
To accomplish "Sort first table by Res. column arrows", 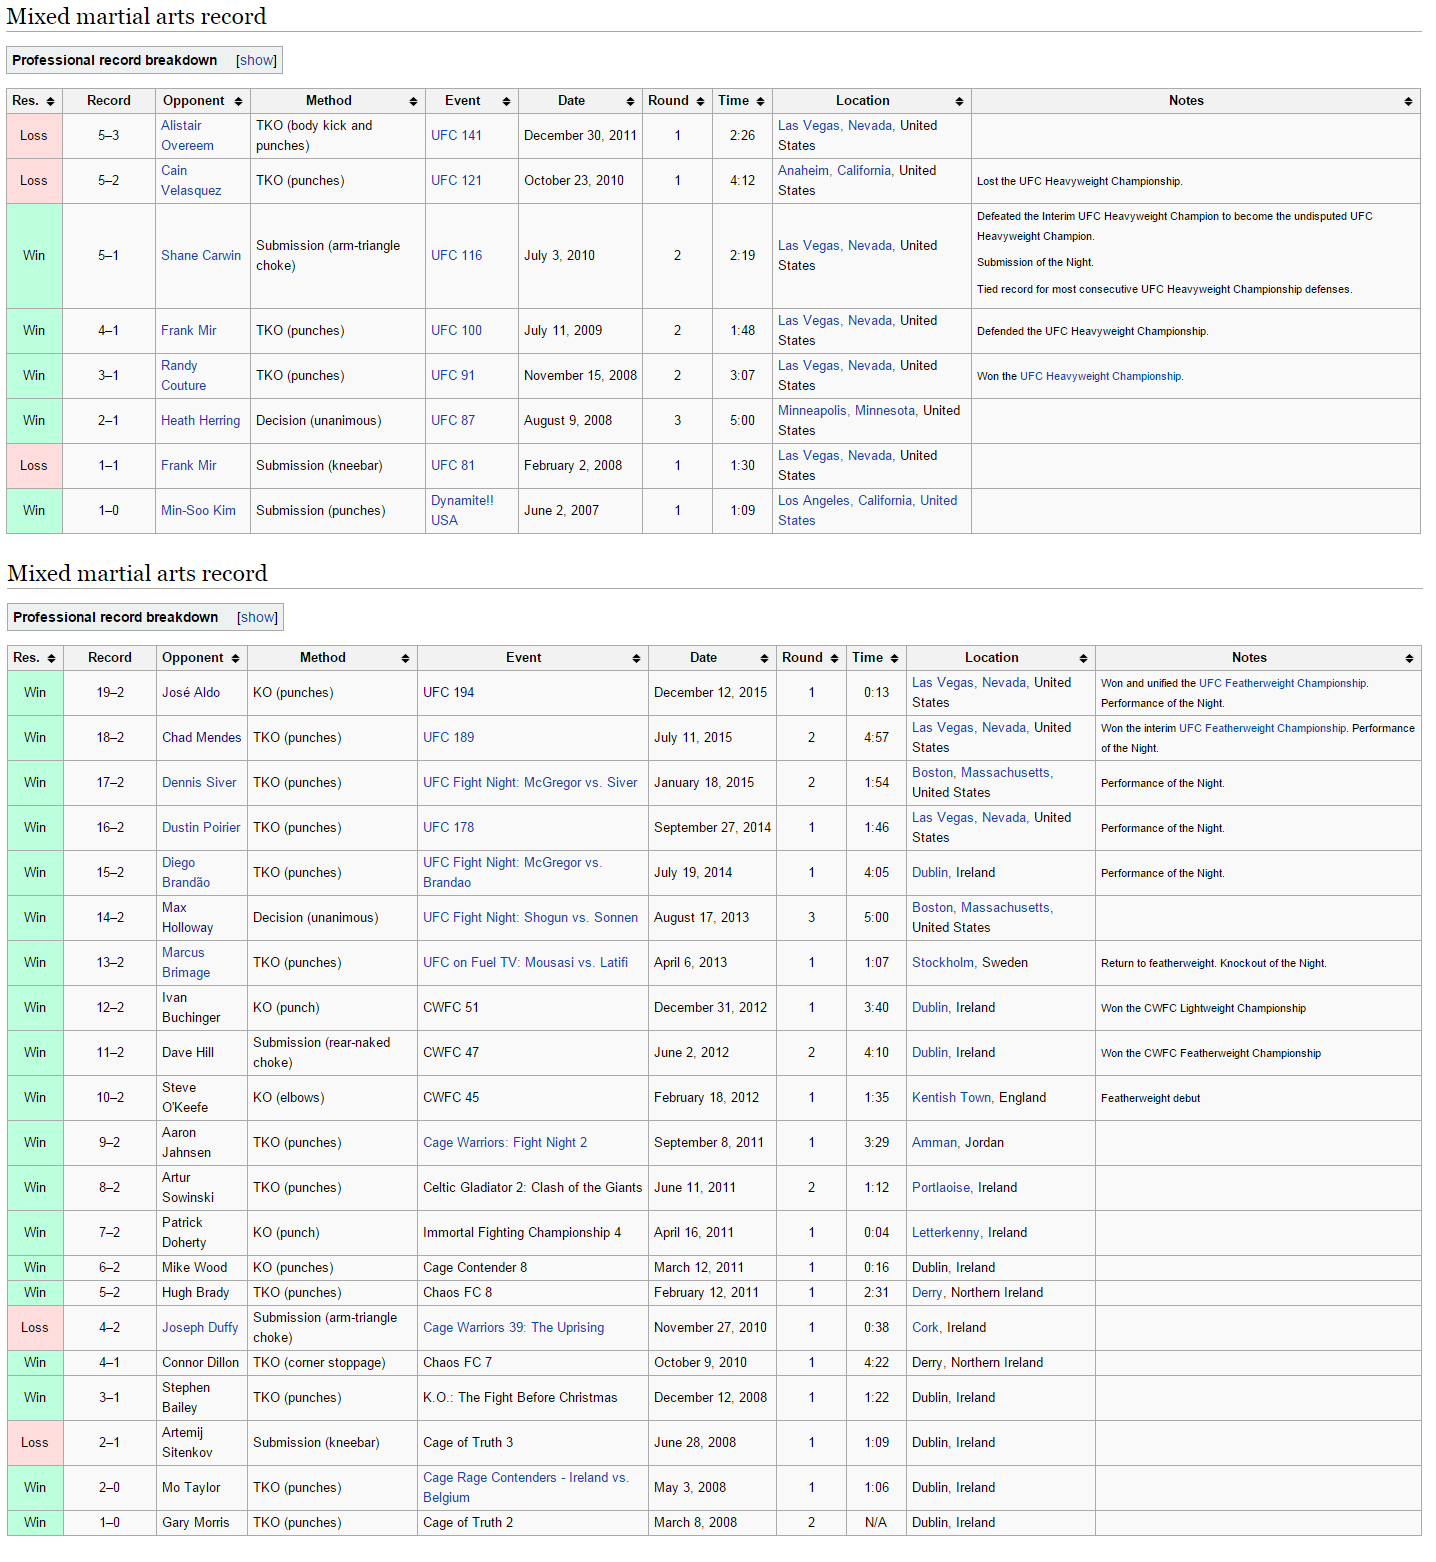I will pyautogui.click(x=51, y=102).
